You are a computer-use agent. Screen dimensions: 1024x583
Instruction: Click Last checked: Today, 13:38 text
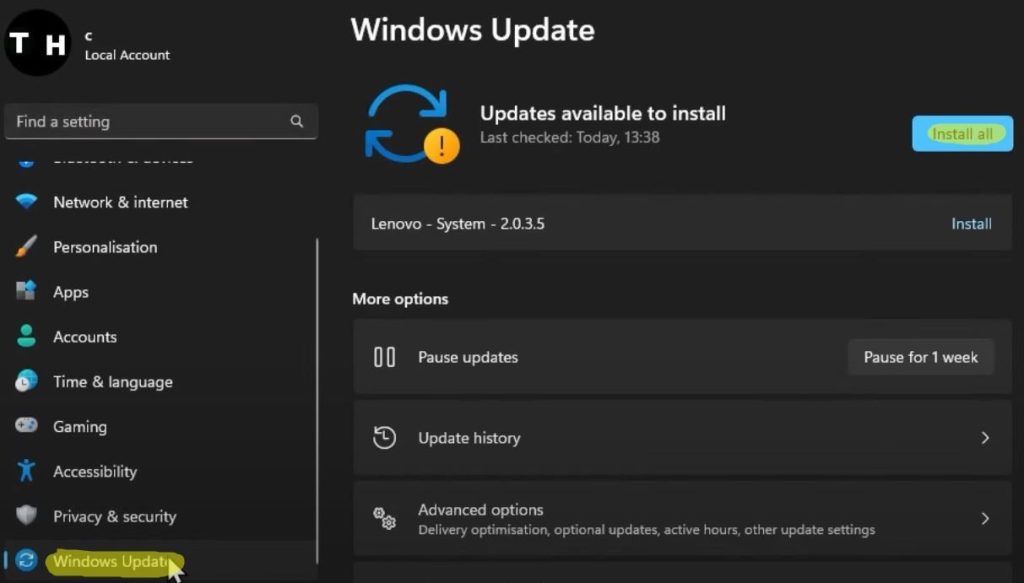[569, 138]
